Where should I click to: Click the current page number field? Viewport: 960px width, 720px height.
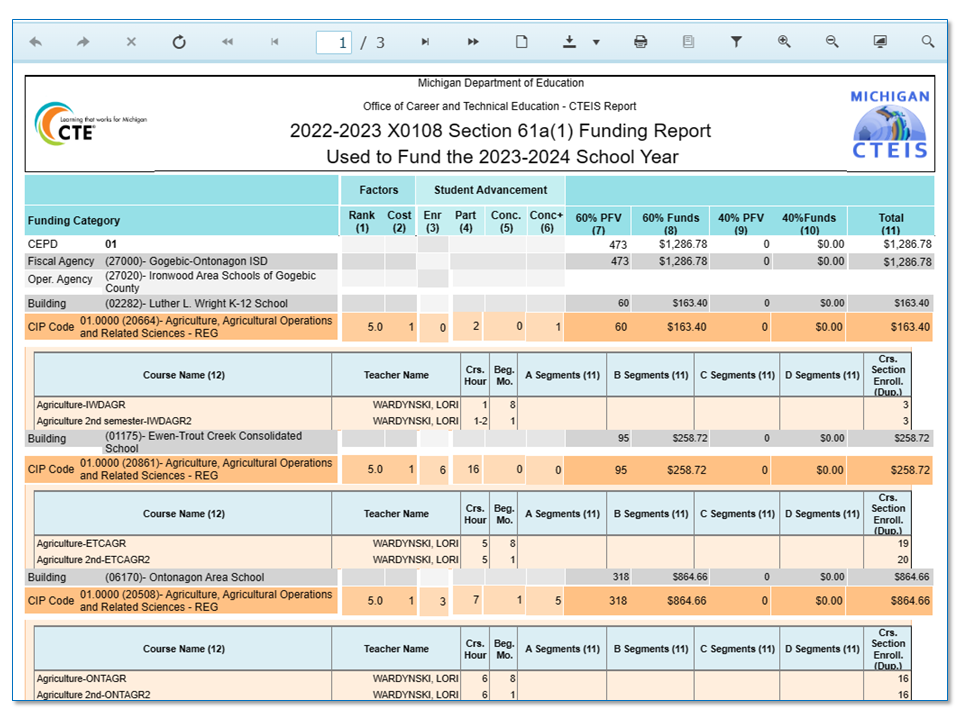coord(334,42)
